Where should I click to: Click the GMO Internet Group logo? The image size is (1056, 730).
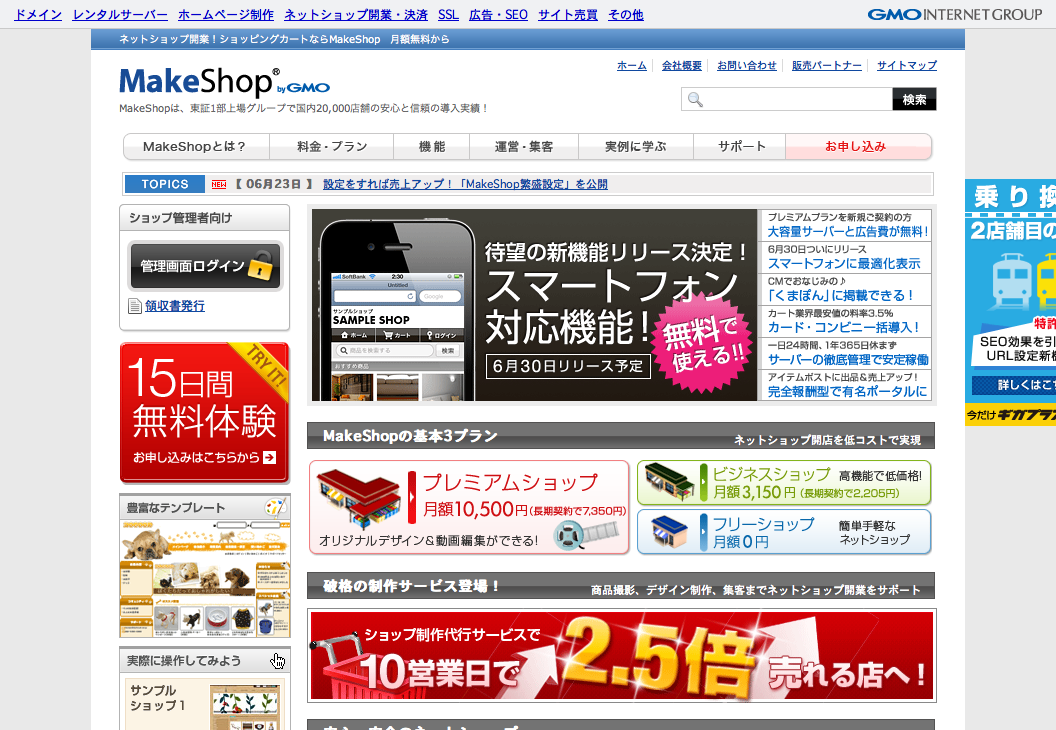click(954, 14)
